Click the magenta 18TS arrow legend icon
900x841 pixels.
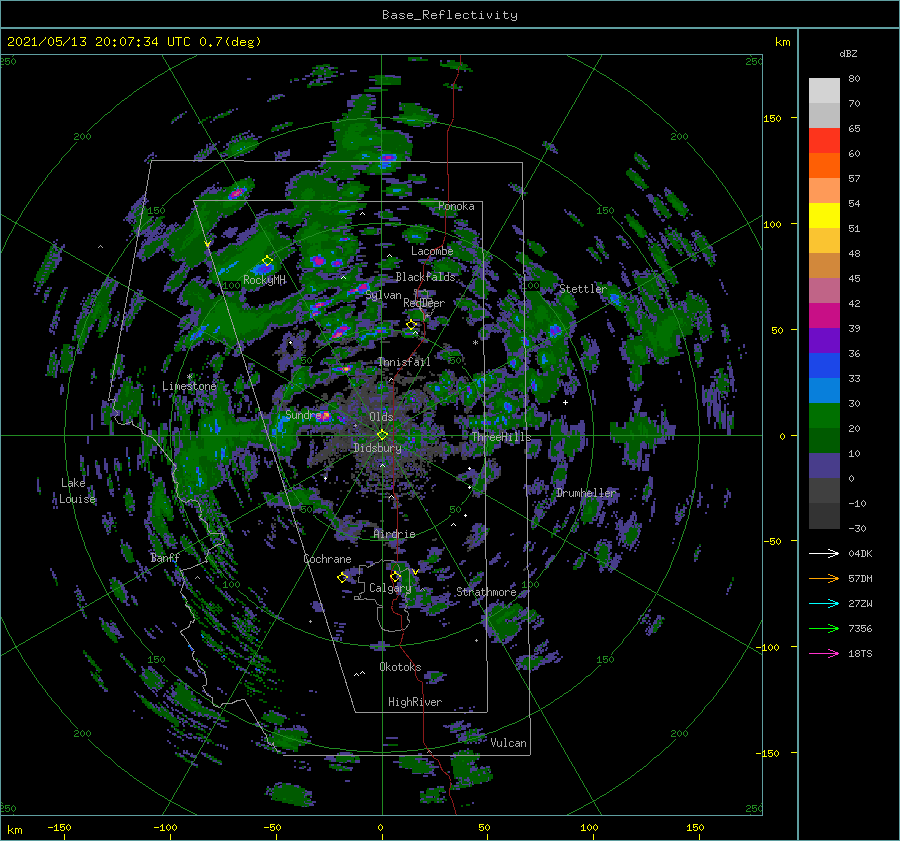tap(824, 653)
